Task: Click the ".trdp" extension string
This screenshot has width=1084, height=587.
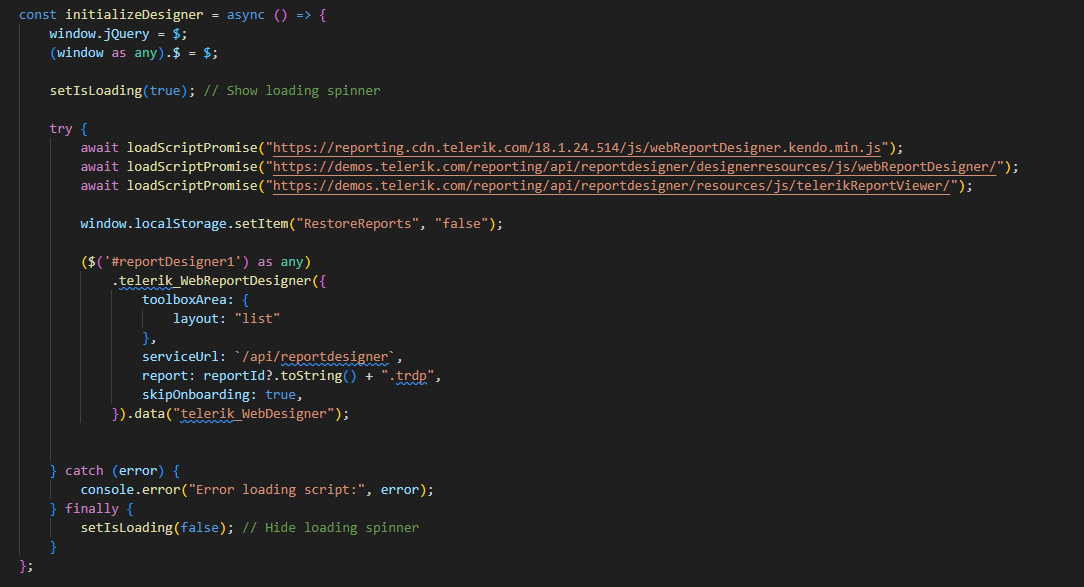Action: pos(410,376)
